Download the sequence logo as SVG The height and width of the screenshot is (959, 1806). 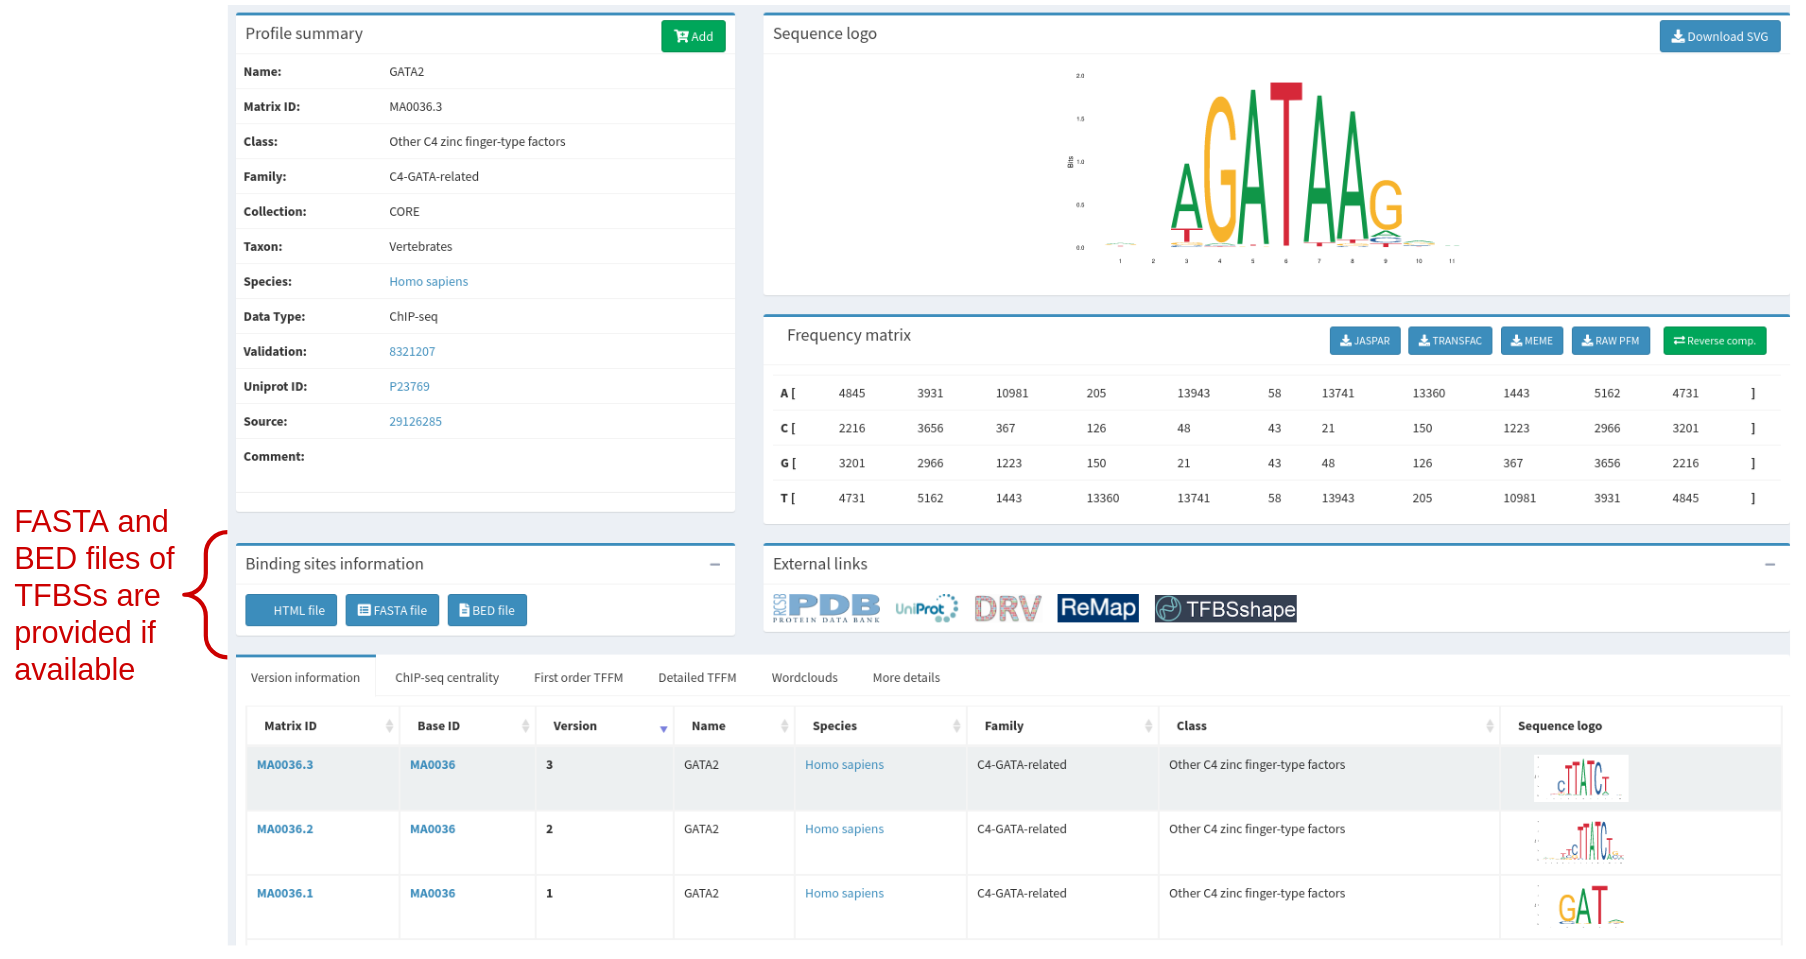point(1719,37)
